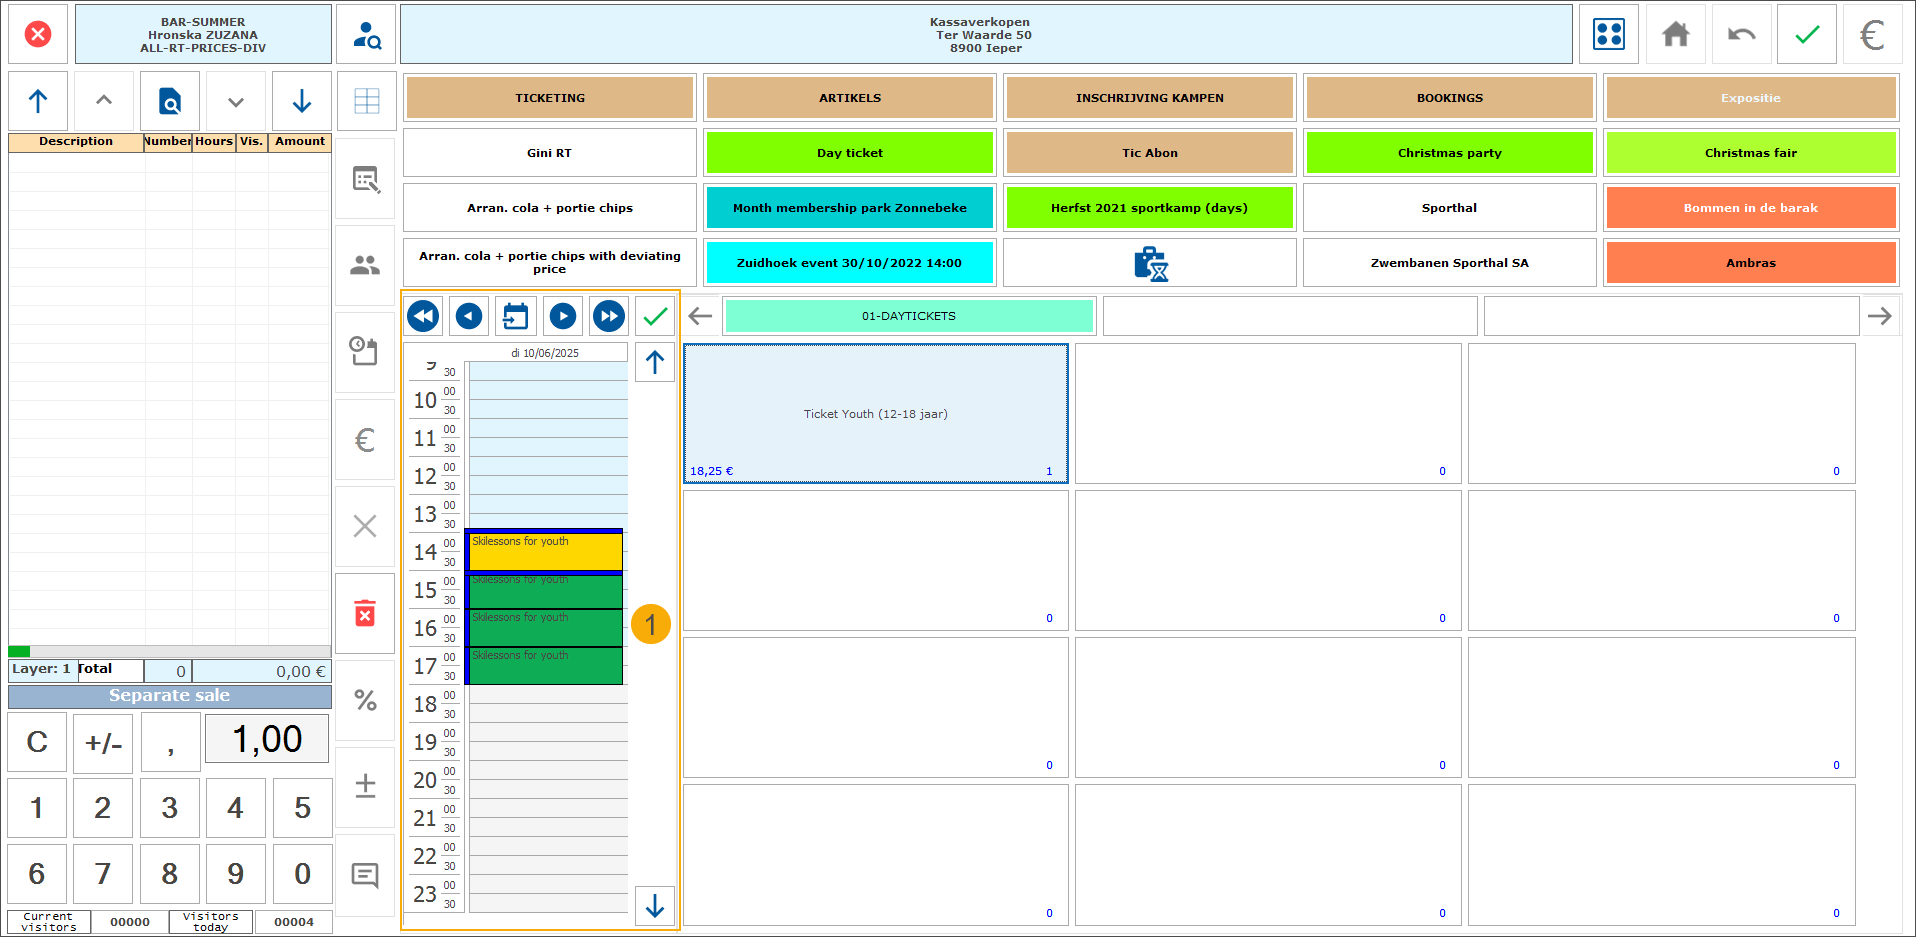The width and height of the screenshot is (1916, 937).
Task: Move list selection down one row
Action: pos(236,101)
